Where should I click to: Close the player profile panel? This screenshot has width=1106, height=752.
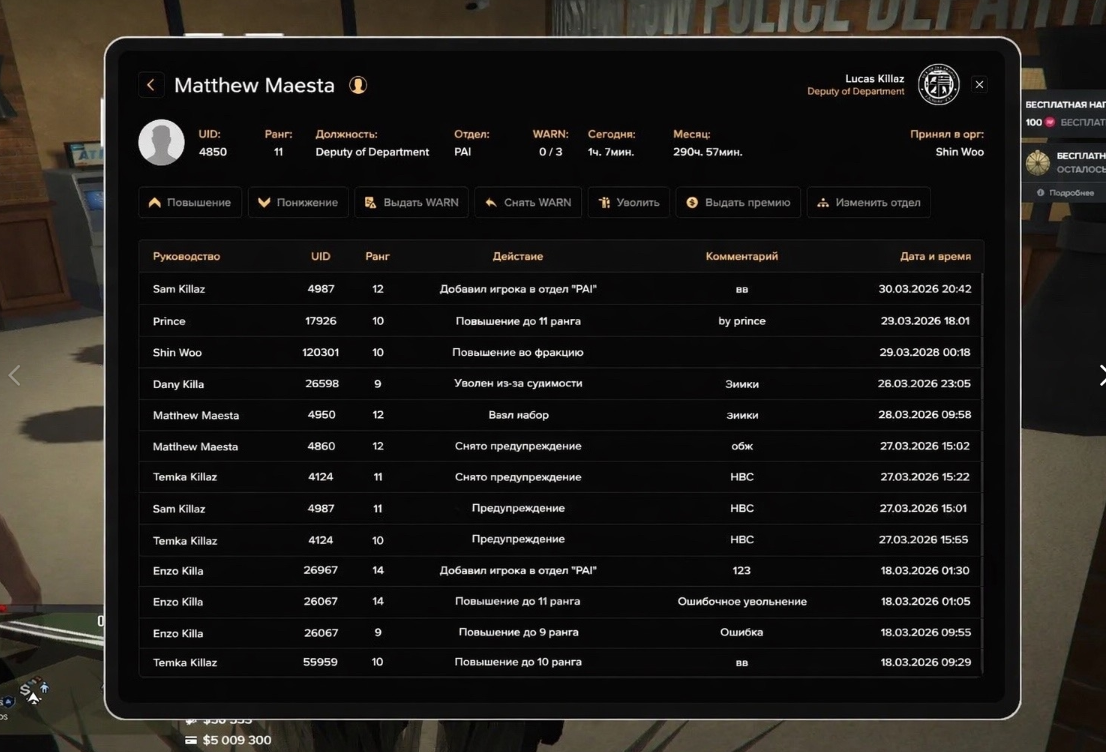tap(979, 85)
